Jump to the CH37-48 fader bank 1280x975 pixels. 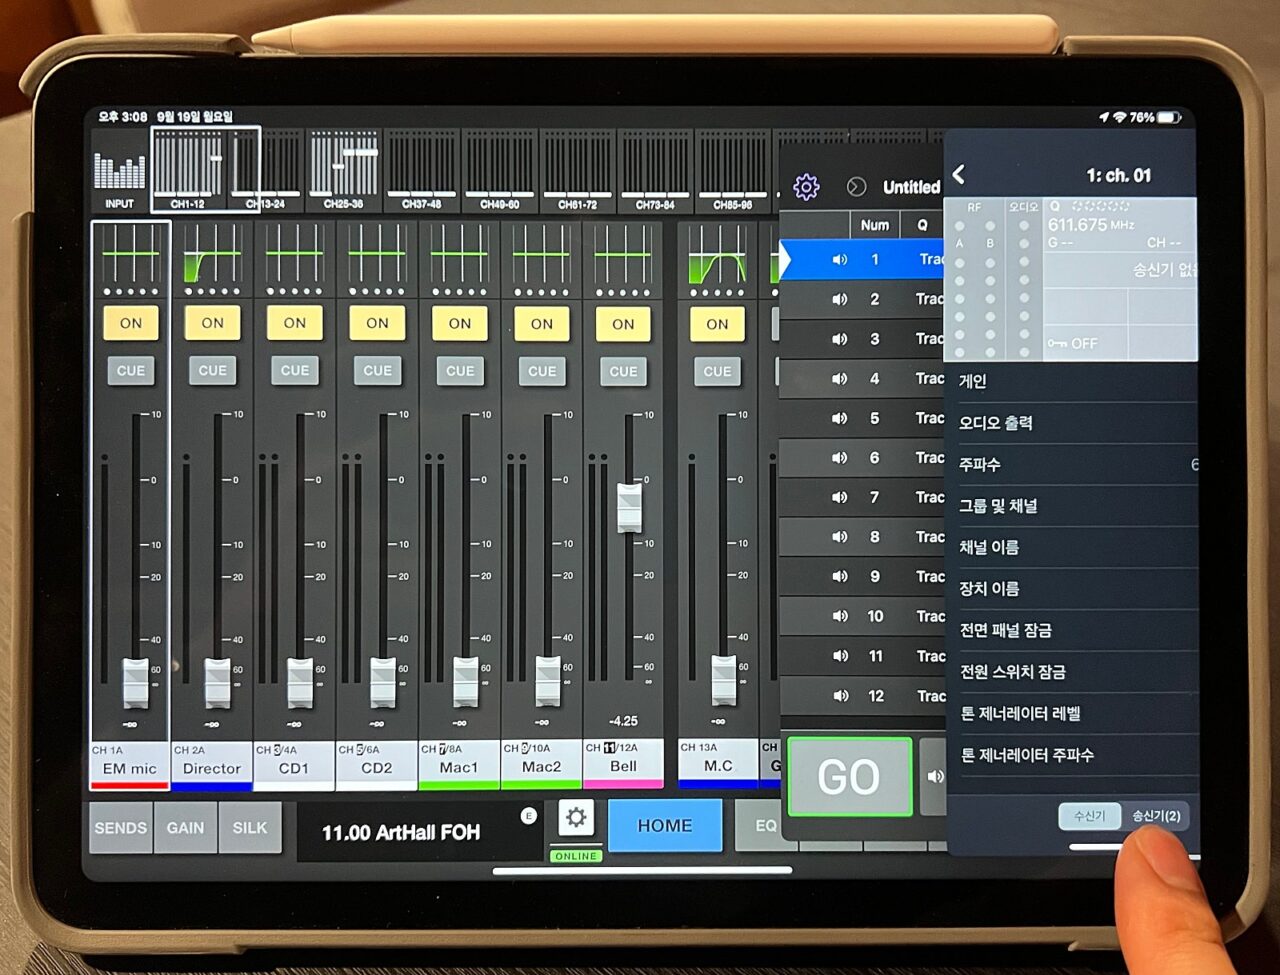[x=421, y=171]
